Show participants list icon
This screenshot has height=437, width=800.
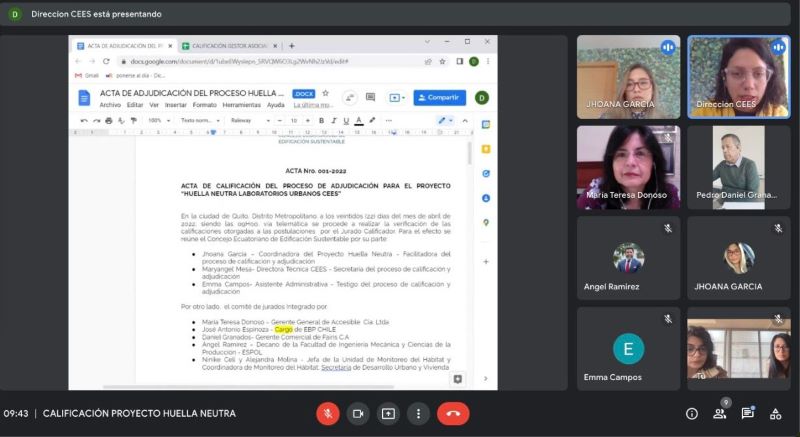pos(720,414)
